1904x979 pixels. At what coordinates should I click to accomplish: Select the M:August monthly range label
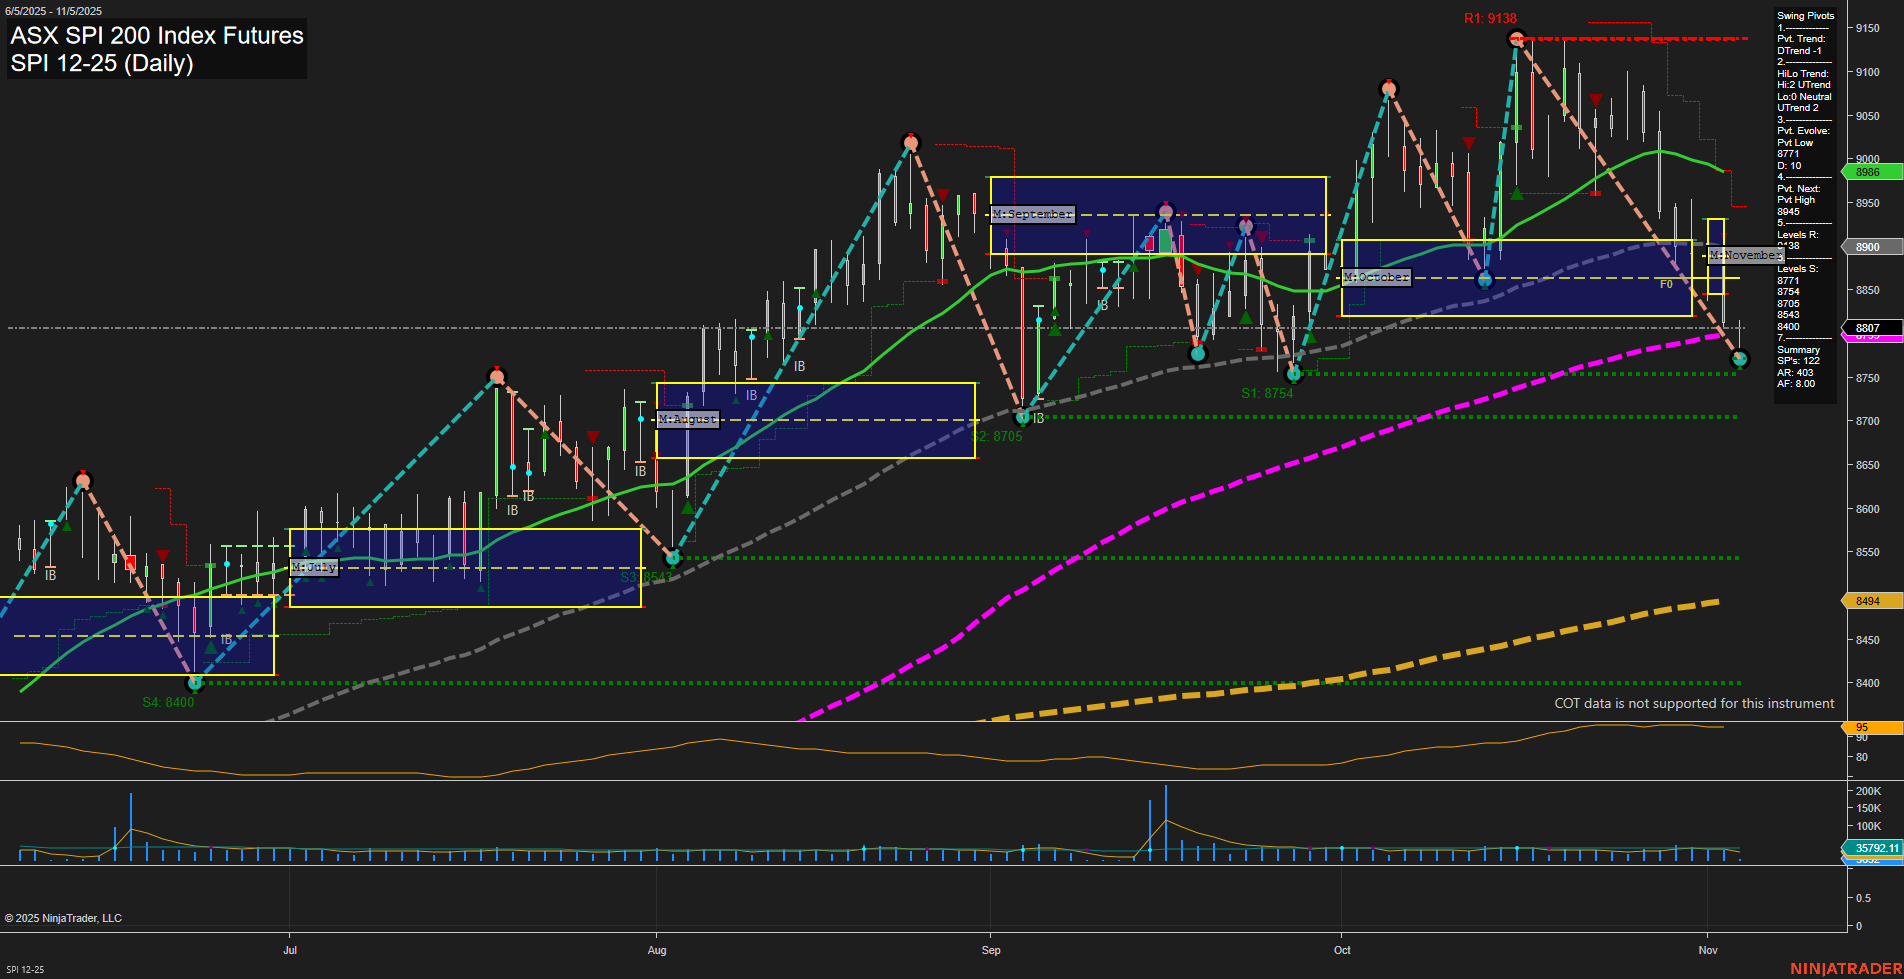pos(688,419)
